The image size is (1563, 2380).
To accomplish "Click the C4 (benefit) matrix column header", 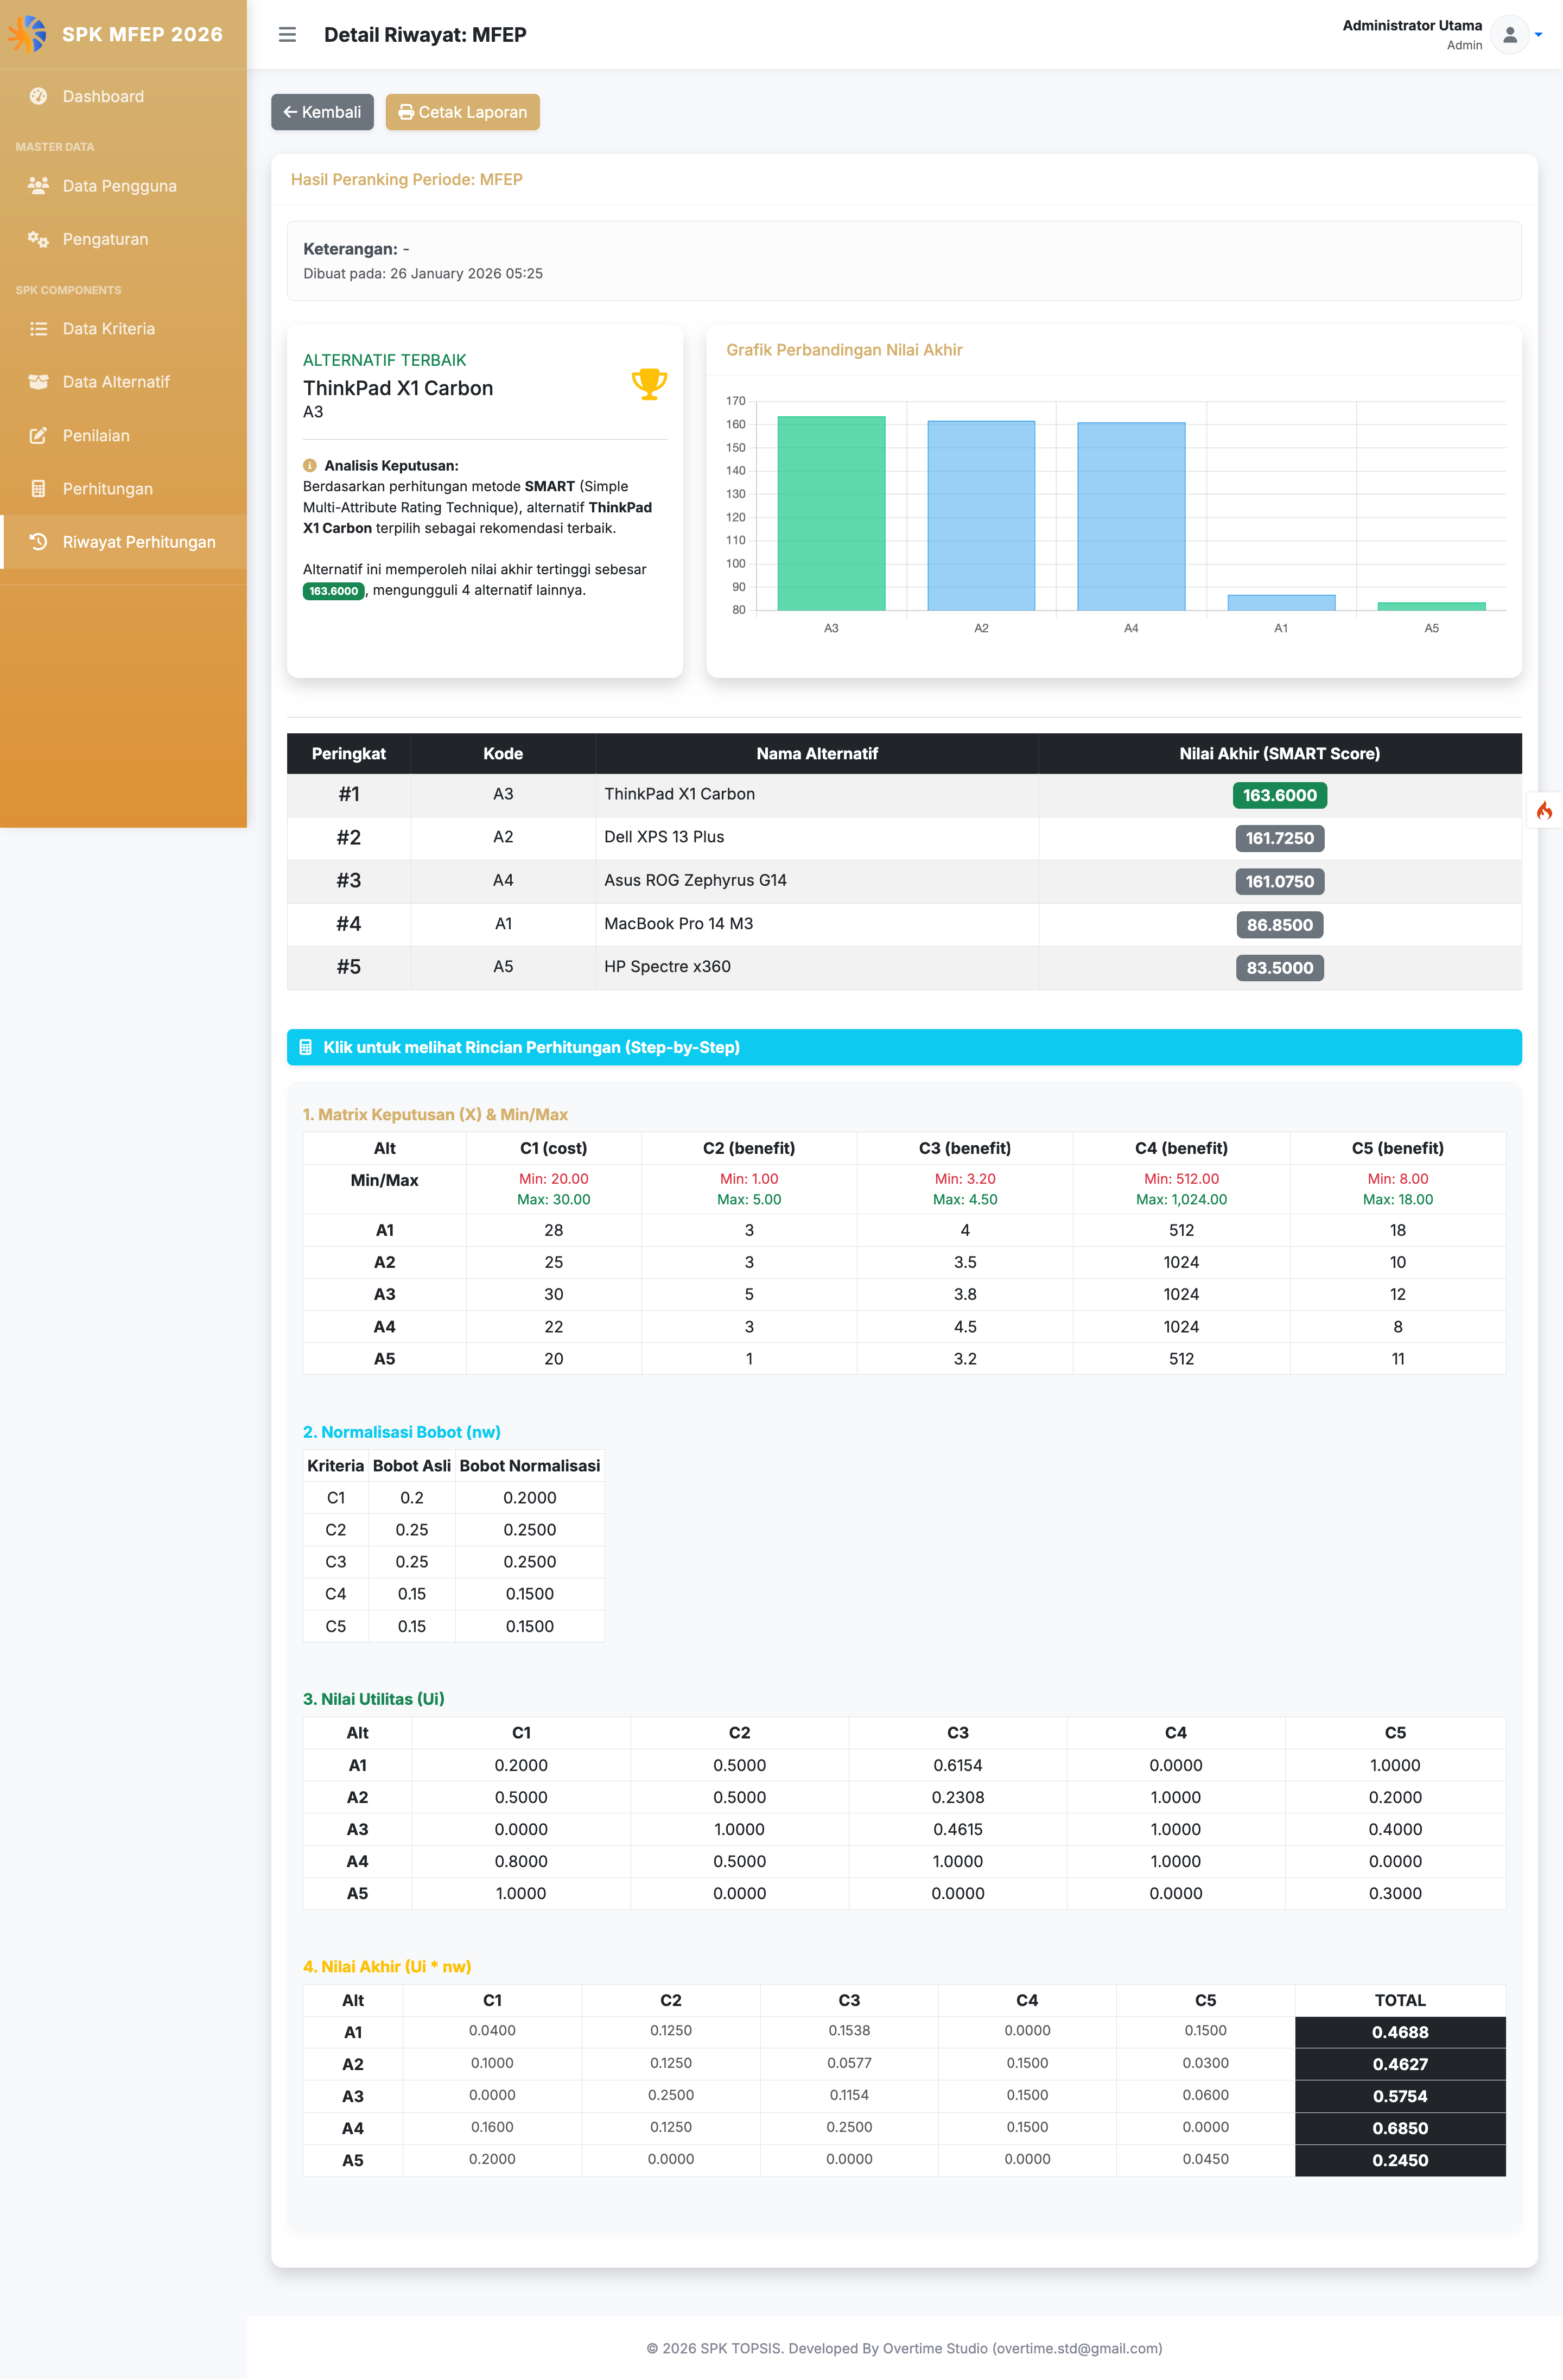I will coord(1181,1148).
